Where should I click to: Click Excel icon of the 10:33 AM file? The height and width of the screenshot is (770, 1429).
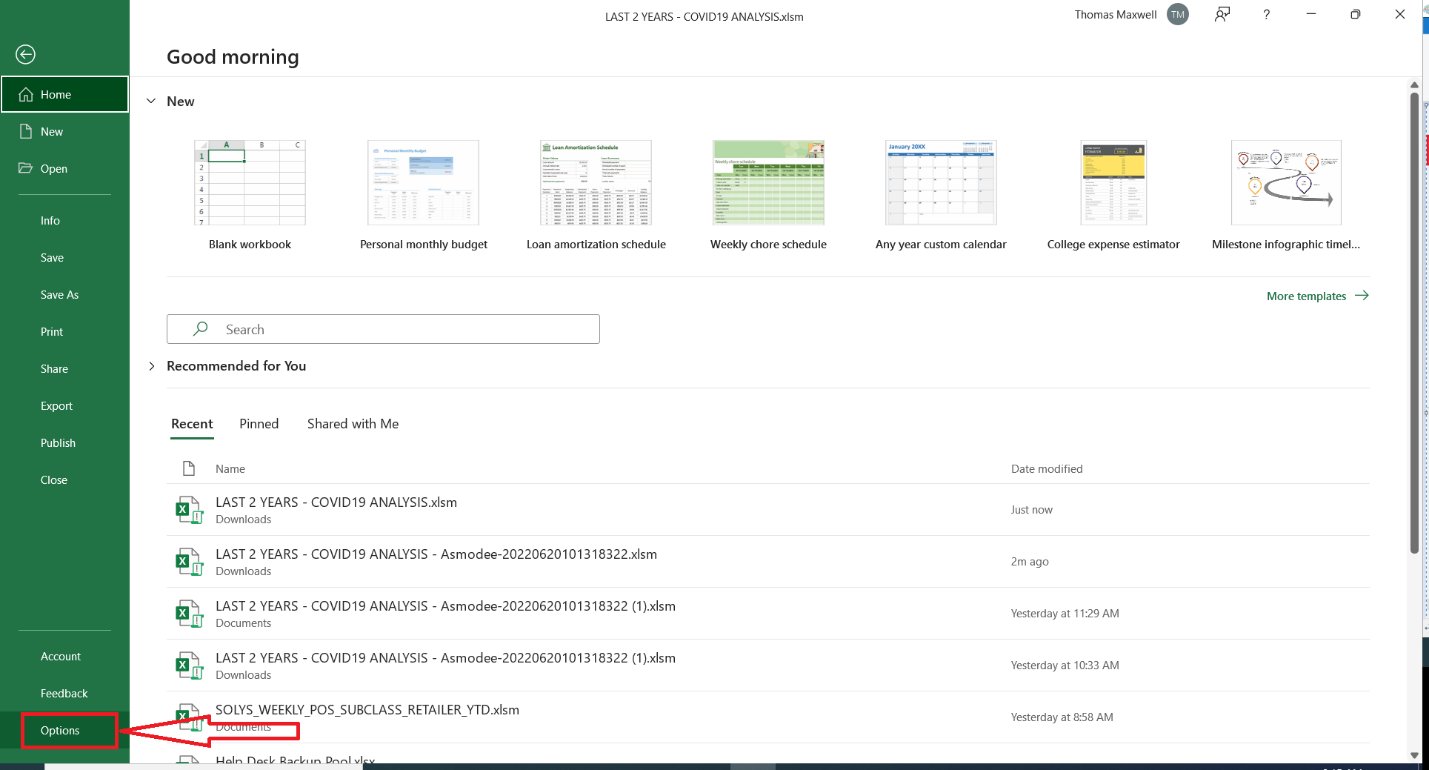pyautogui.click(x=189, y=667)
